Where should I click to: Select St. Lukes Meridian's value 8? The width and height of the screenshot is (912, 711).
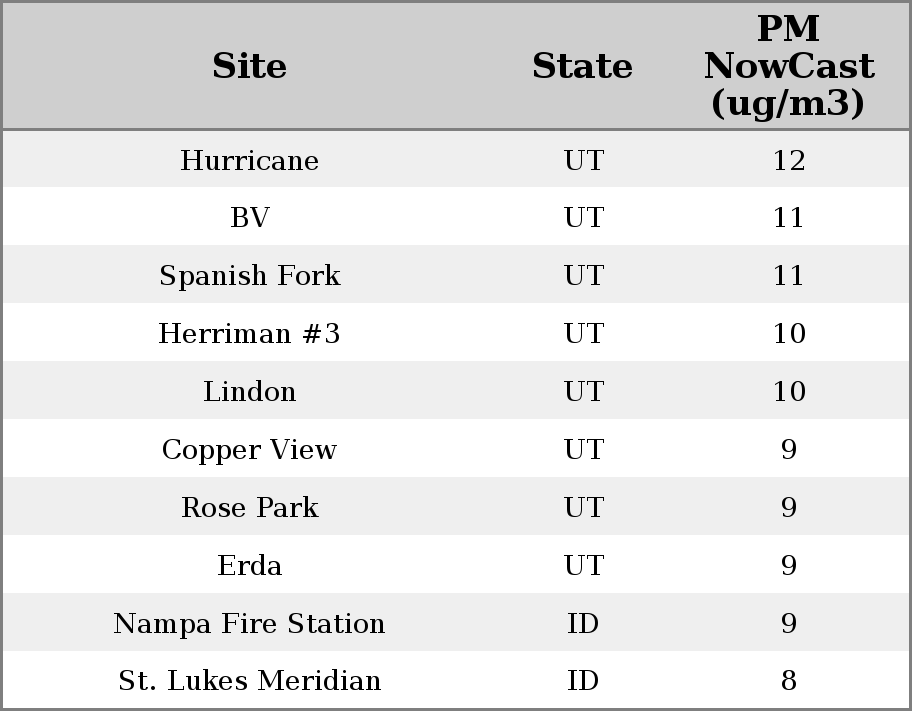click(788, 681)
